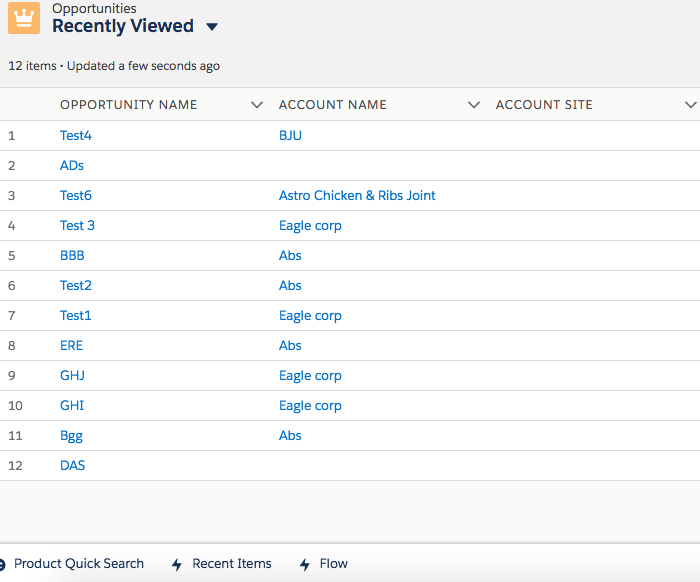700x582 pixels.
Task: Open the Flow utility bar item
Action: 334,564
